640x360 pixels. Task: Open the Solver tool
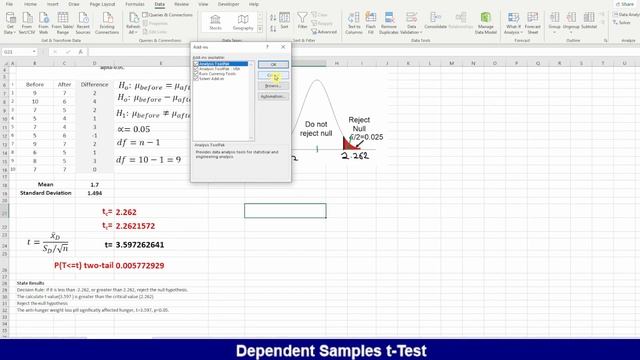coord(622,22)
